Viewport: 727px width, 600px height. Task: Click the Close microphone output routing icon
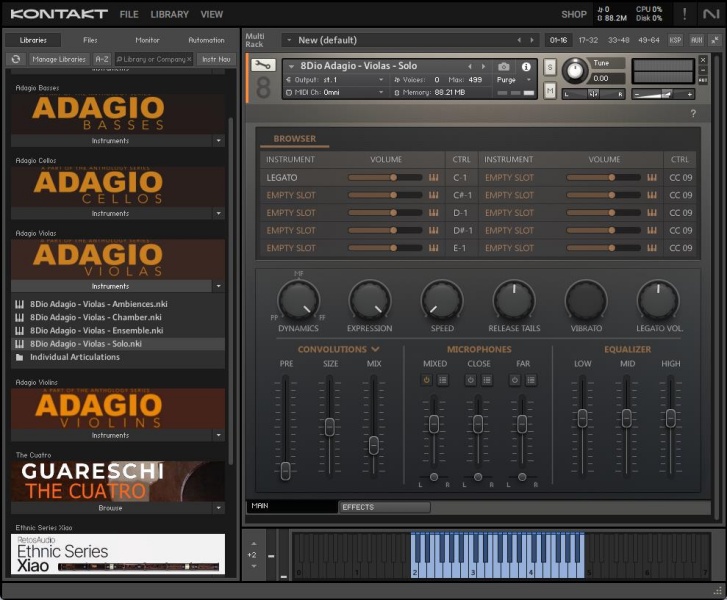[486, 380]
